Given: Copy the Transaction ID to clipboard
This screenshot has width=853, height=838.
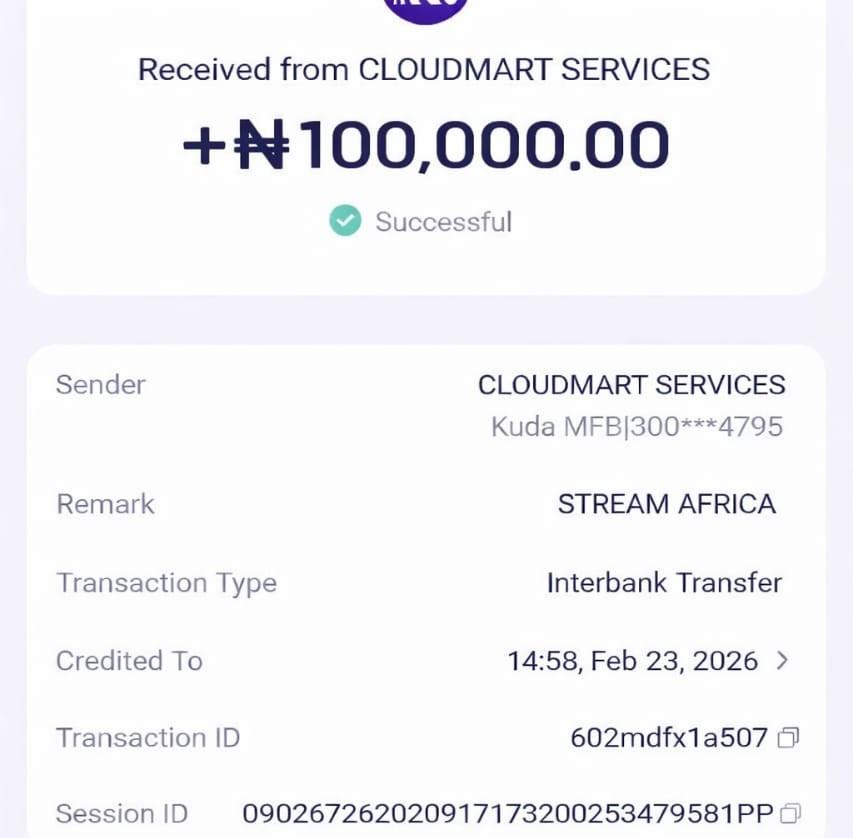Looking at the screenshot, I should click(788, 738).
